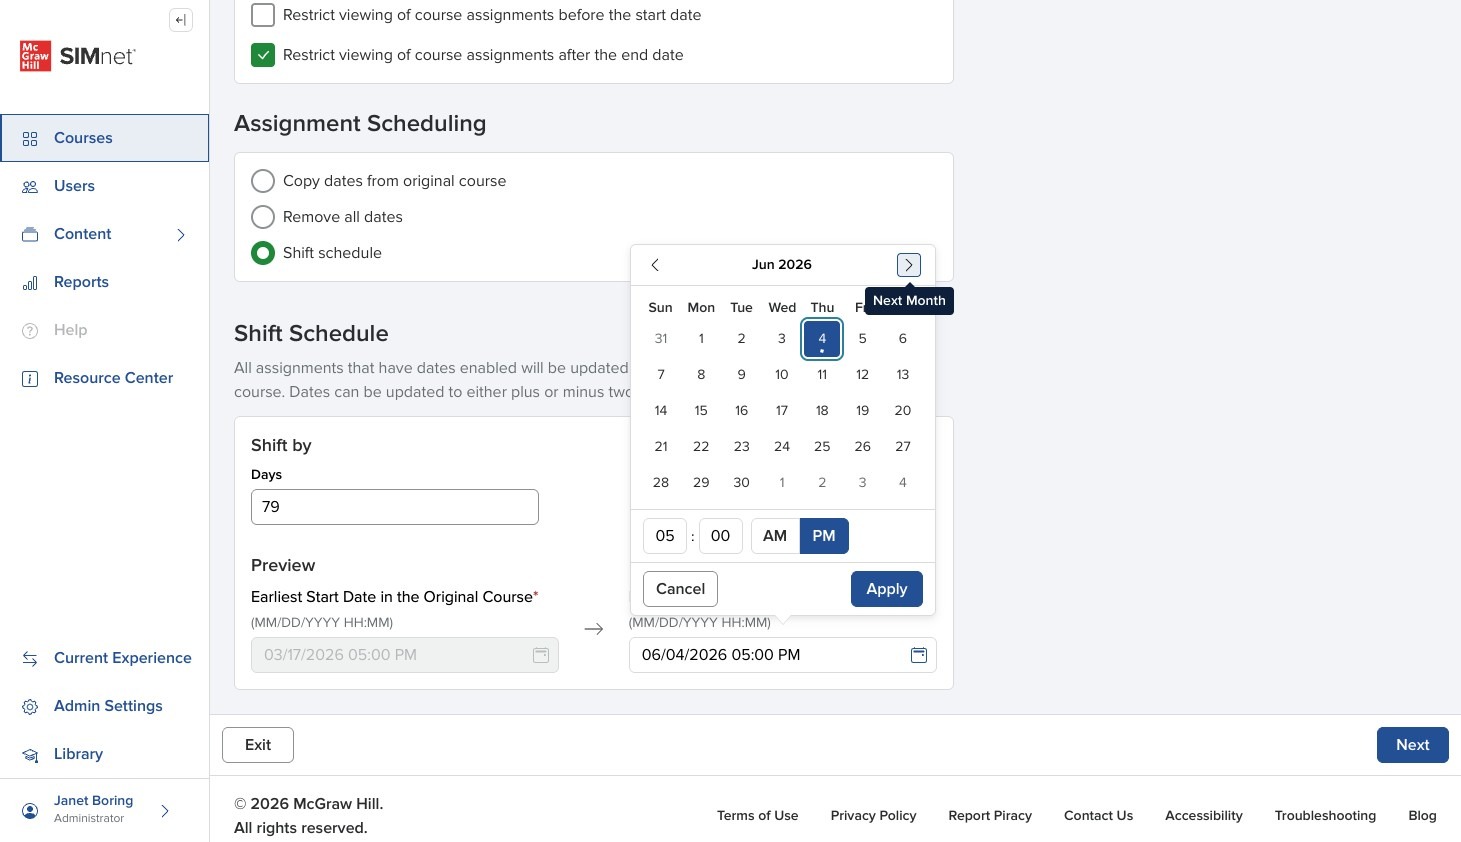Click the Library graduation cap icon

[x=30, y=754]
